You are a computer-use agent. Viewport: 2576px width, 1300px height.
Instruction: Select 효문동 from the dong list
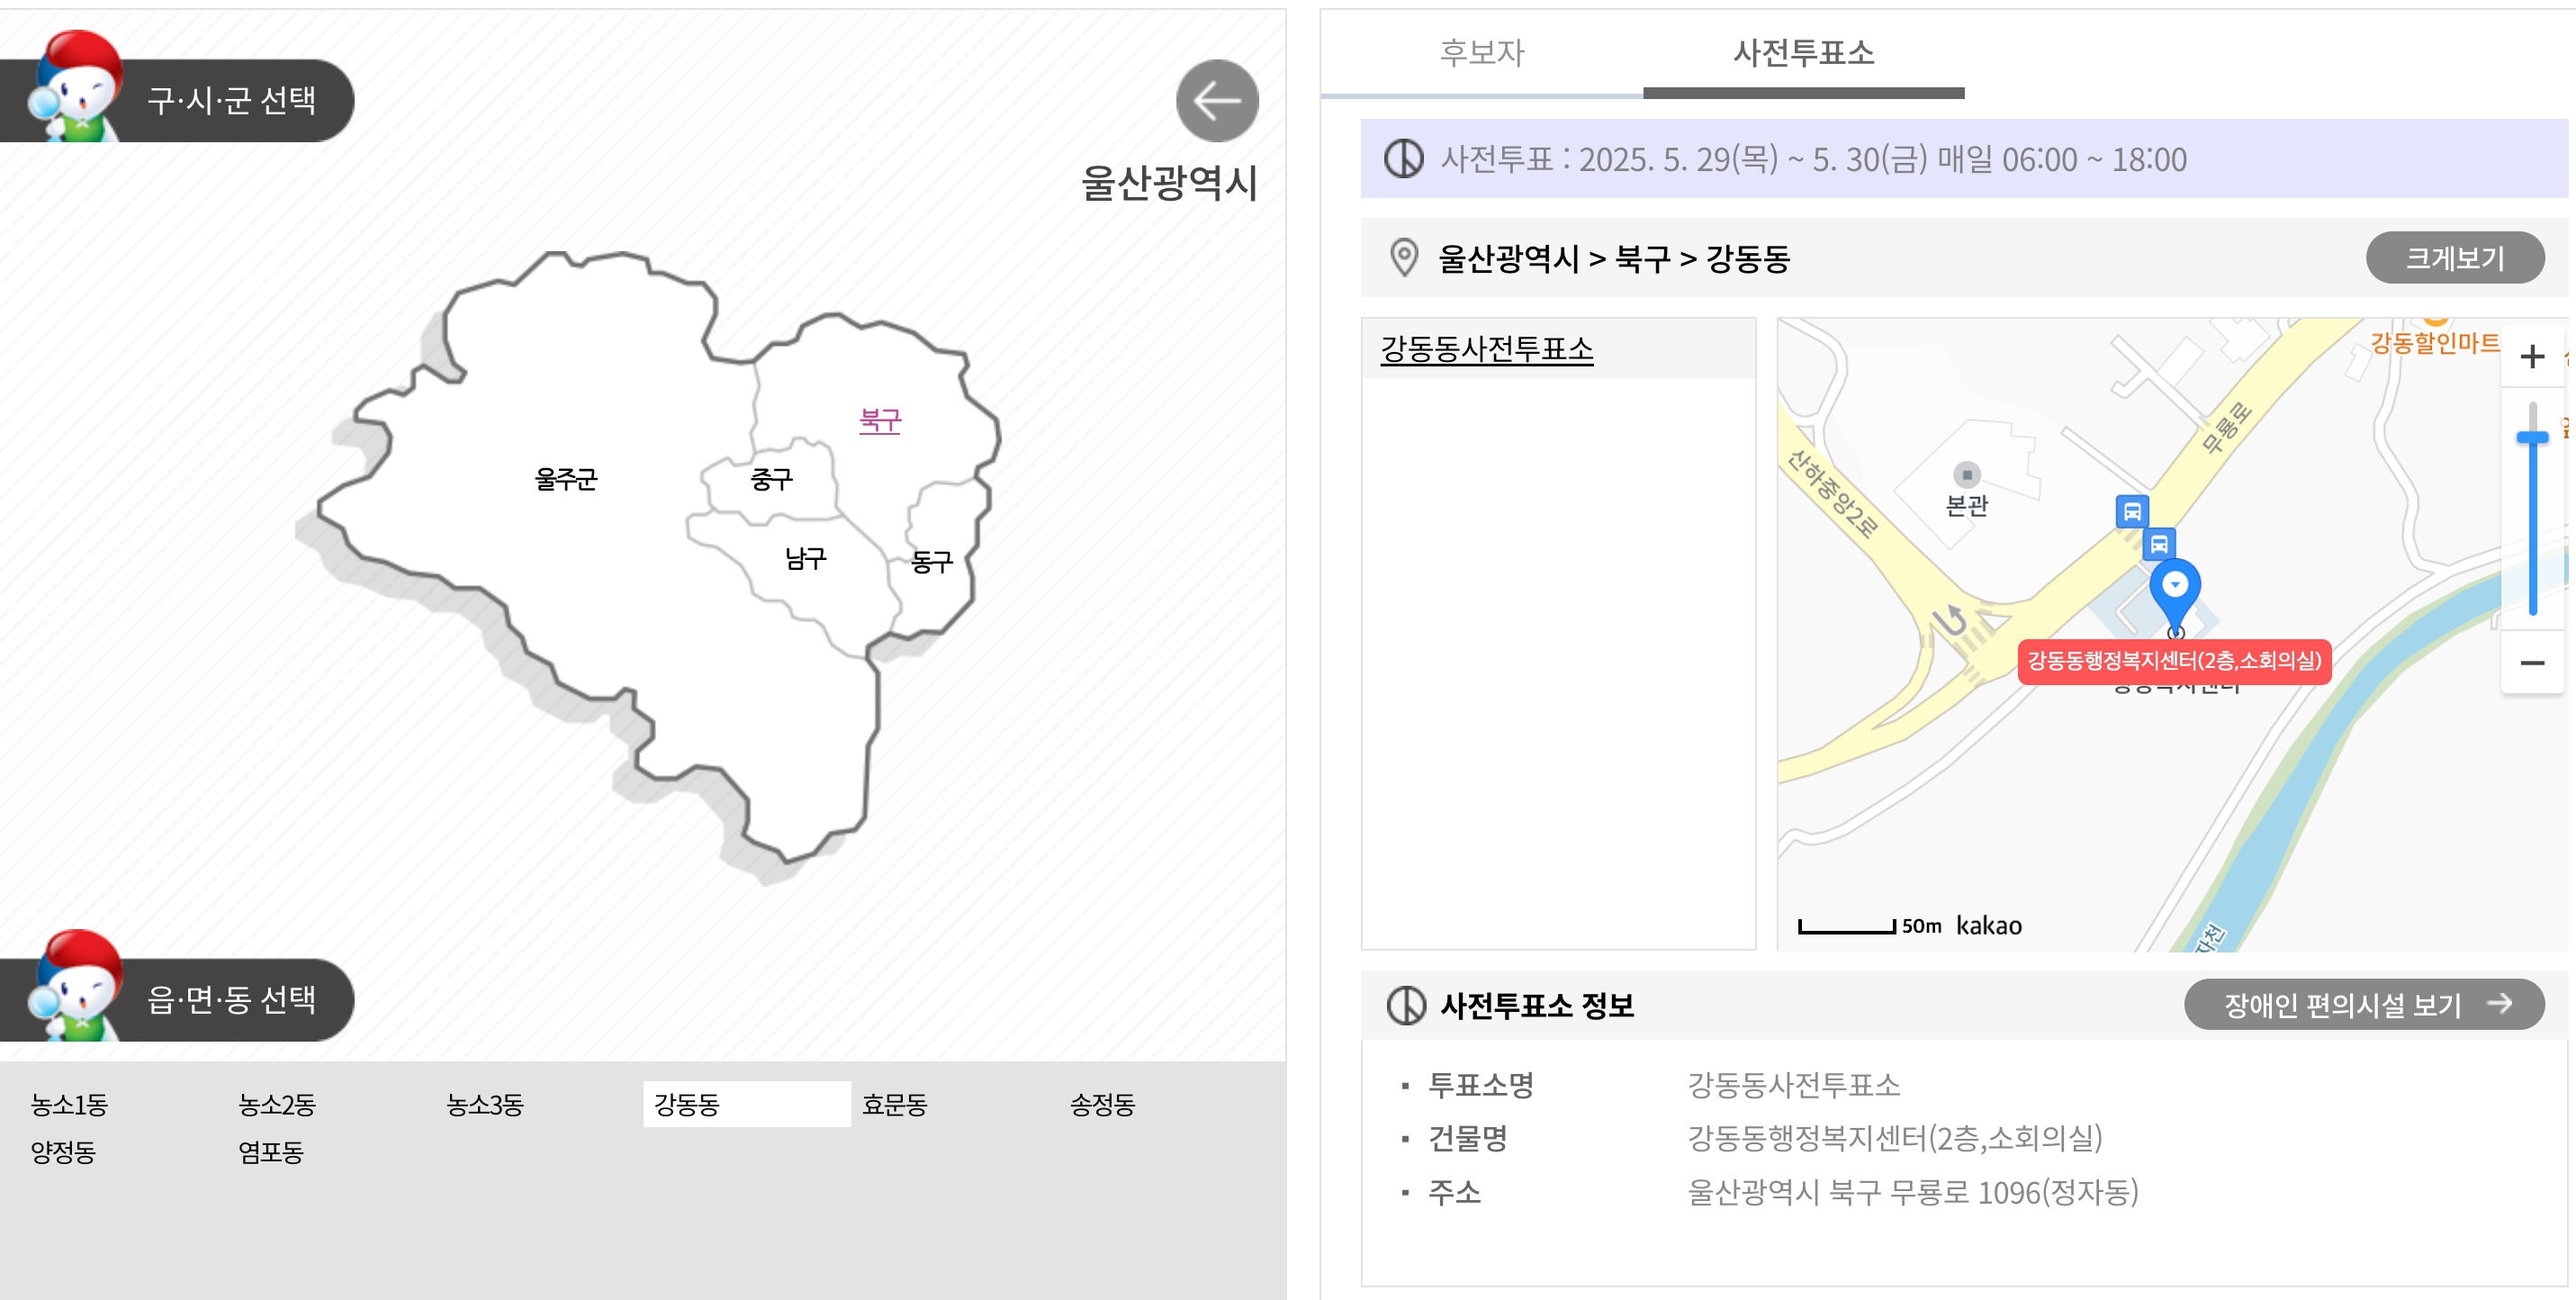pyautogui.click(x=895, y=1104)
